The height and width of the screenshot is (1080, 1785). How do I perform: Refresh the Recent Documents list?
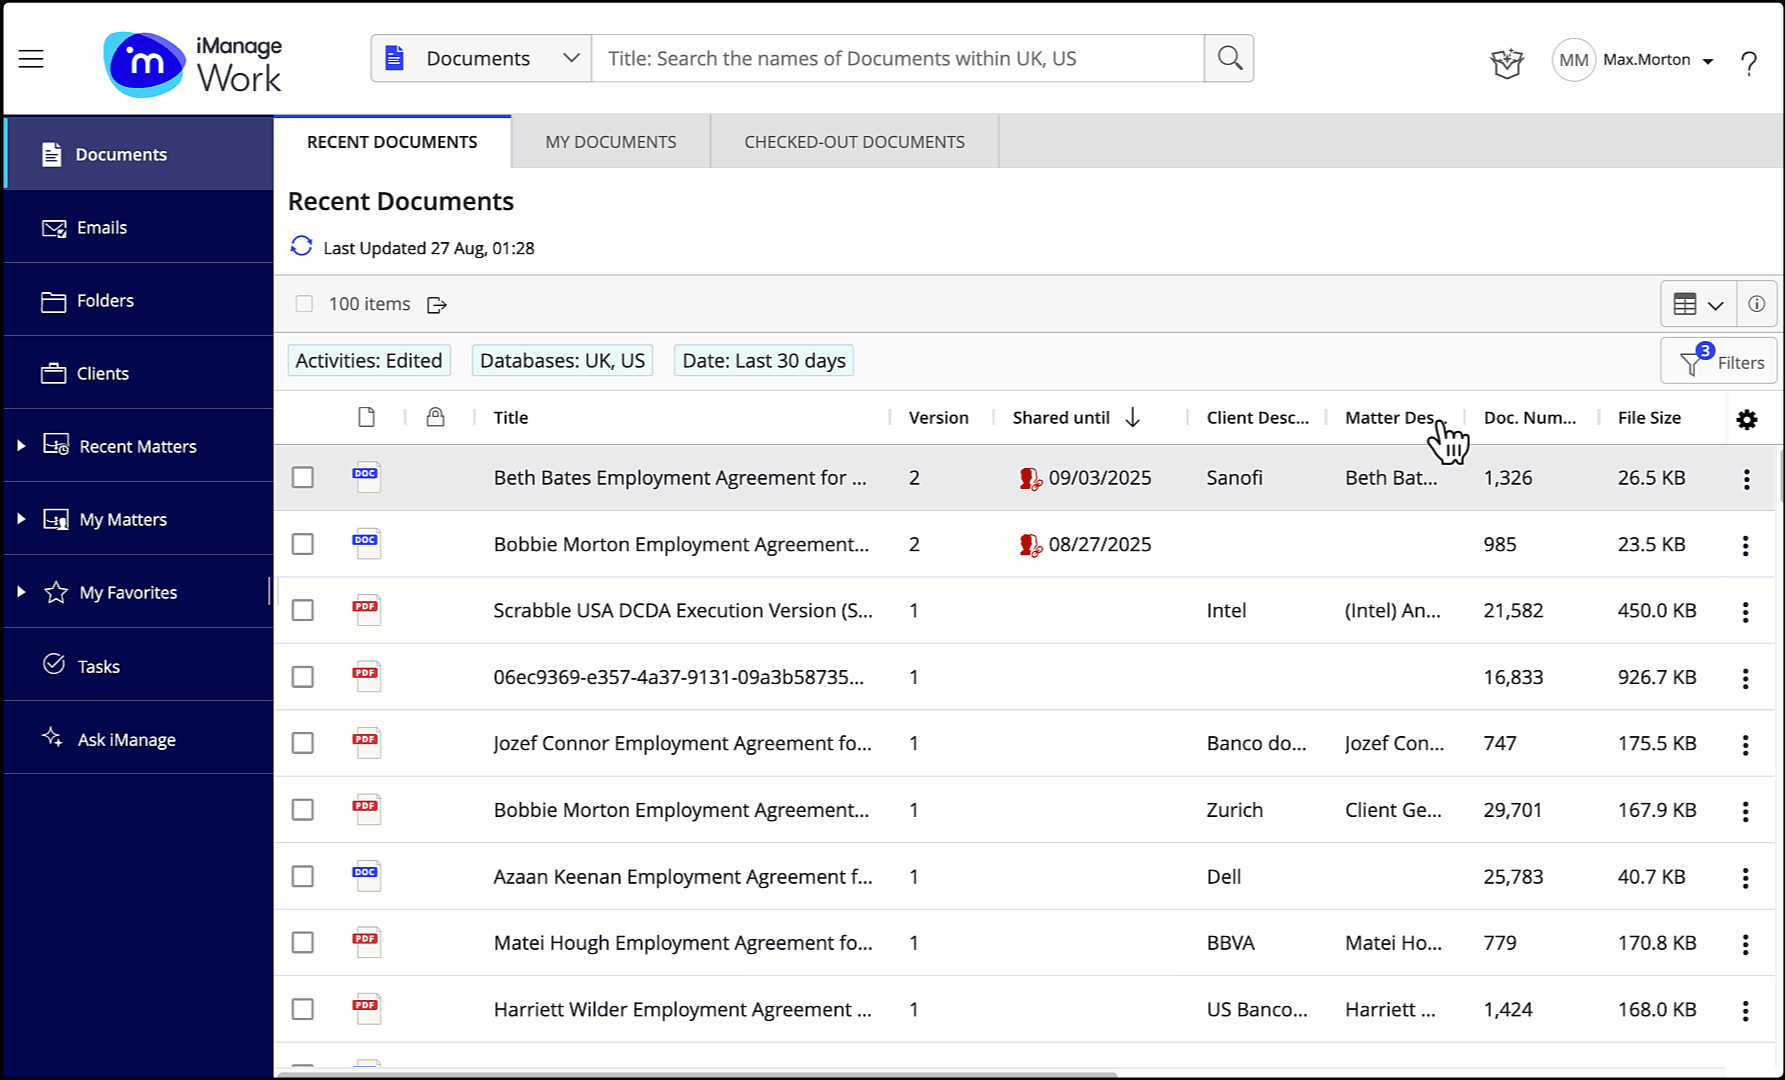pyautogui.click(x=301, y=246)
